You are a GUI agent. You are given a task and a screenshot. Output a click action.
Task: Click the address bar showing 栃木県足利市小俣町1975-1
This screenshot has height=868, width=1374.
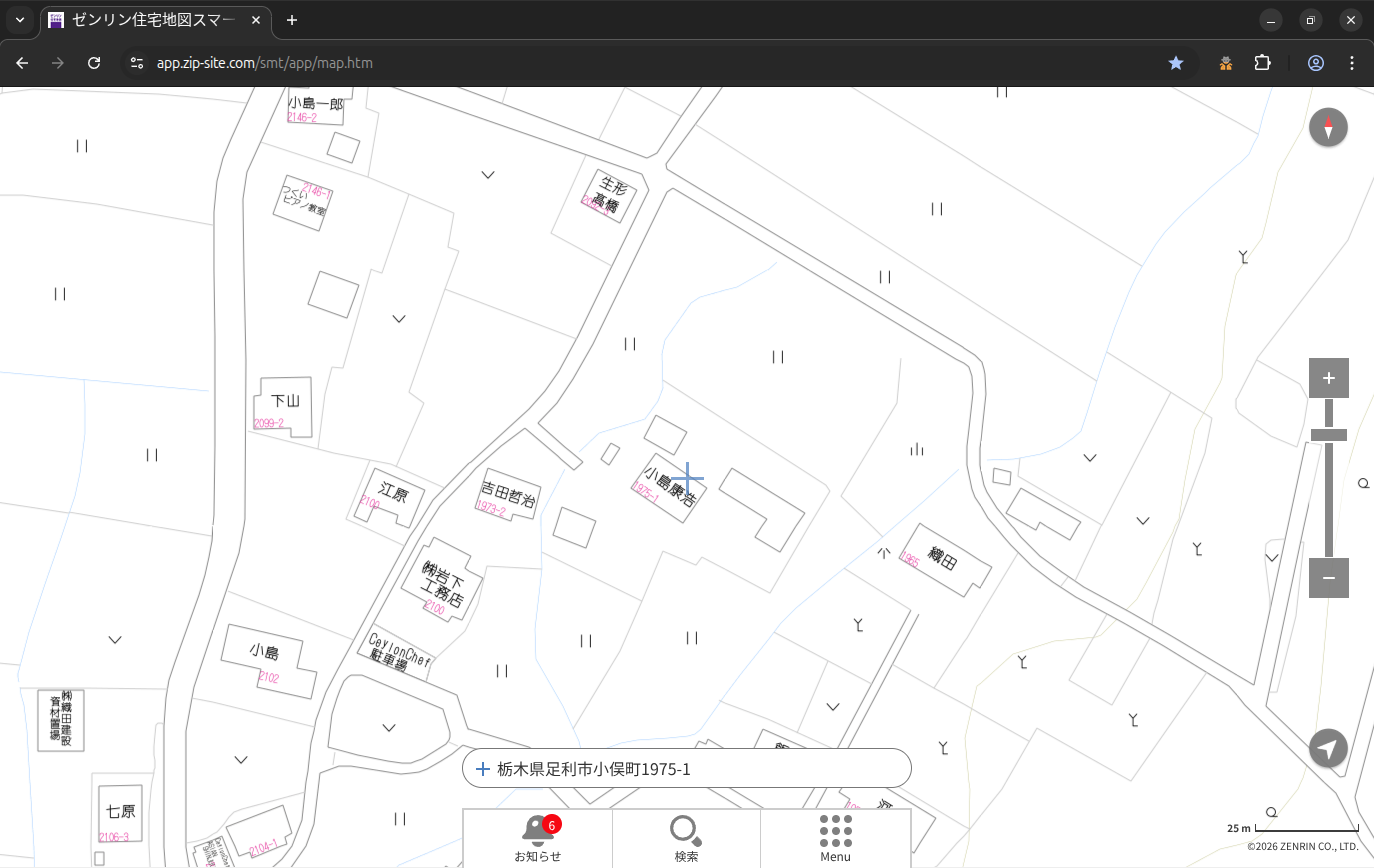point(686,769)
